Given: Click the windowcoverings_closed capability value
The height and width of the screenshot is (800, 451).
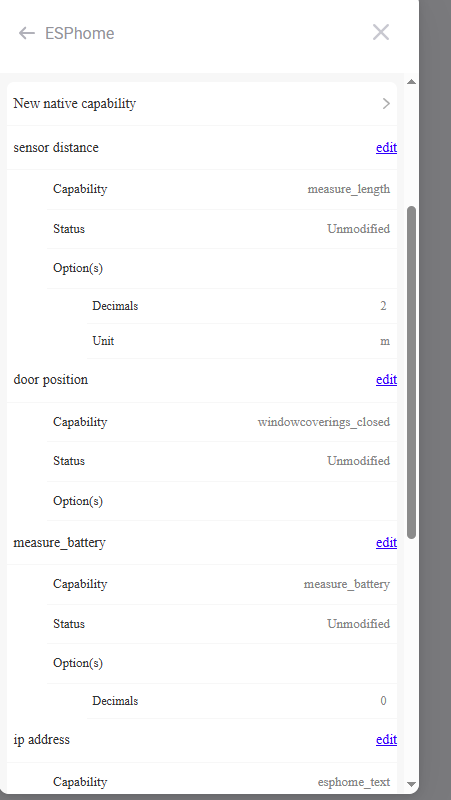Looking at the screenshot, I should (324, 422).
